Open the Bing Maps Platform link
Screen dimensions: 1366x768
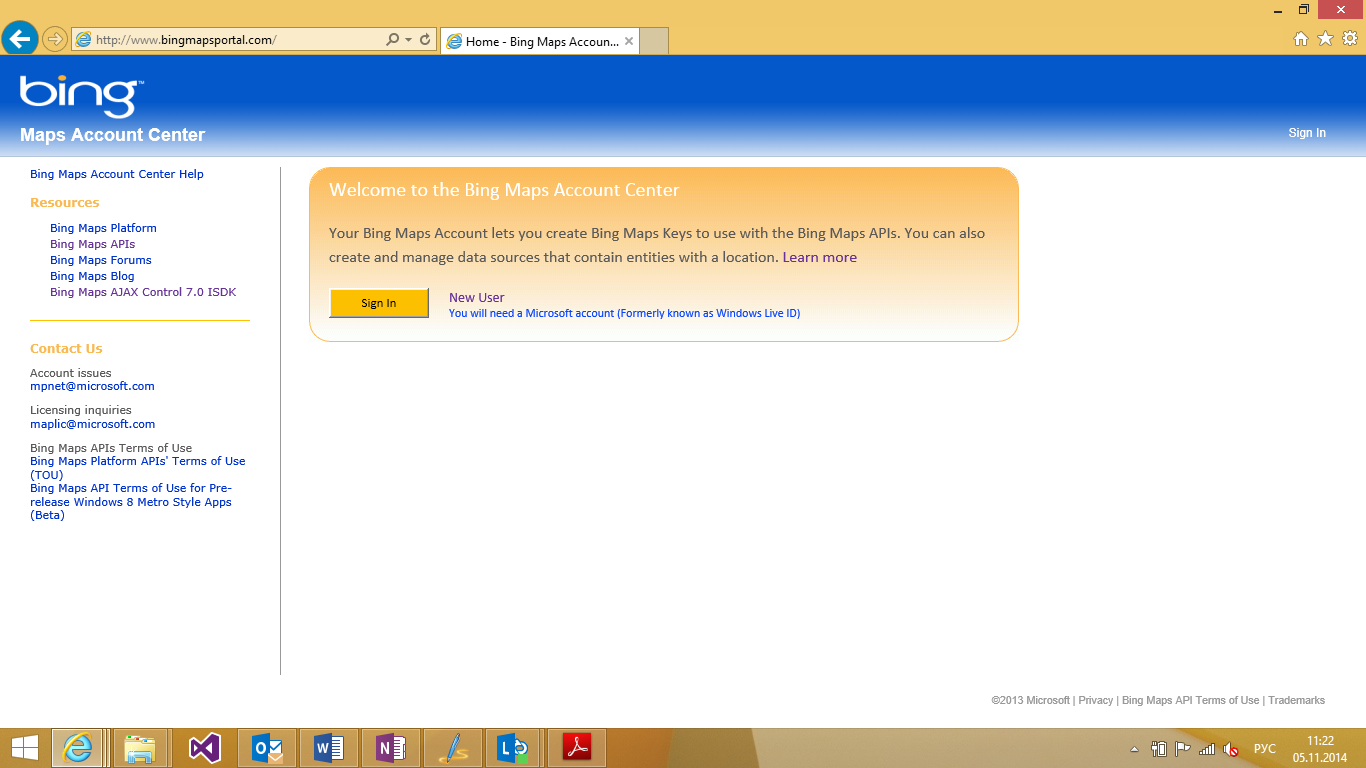103,228
